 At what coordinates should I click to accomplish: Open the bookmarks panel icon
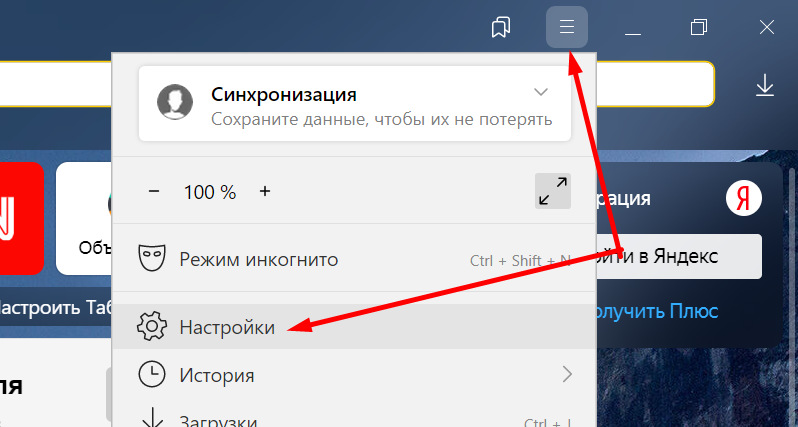[501, 27]
